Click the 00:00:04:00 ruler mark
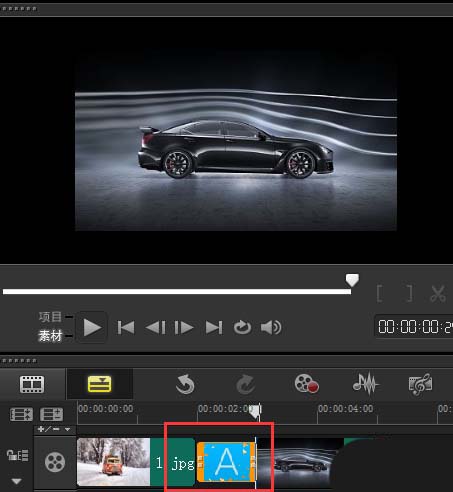The image size is (453, 492). pos(345,409)
